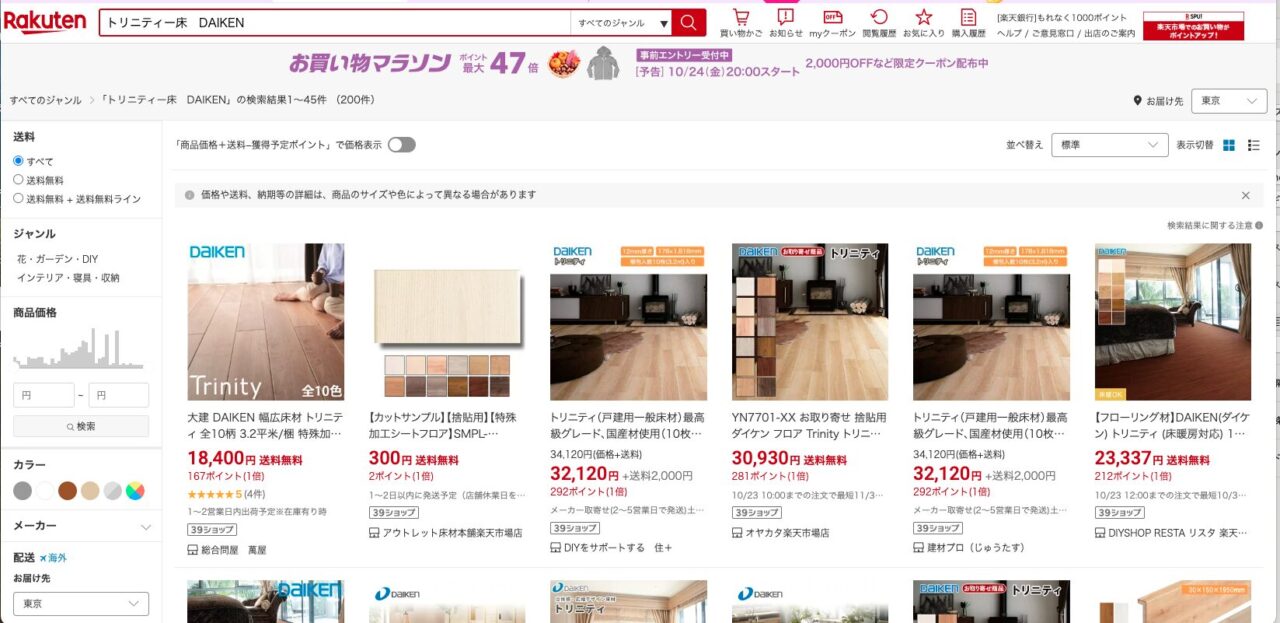The image size is (1280, 623).
Task: Select the 送料無料 radio button
Action: point(18,180)
